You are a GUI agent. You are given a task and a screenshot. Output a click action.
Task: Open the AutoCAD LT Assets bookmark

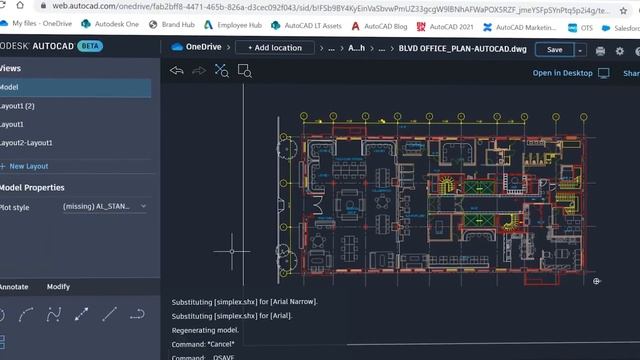click(x=306, y=26)
